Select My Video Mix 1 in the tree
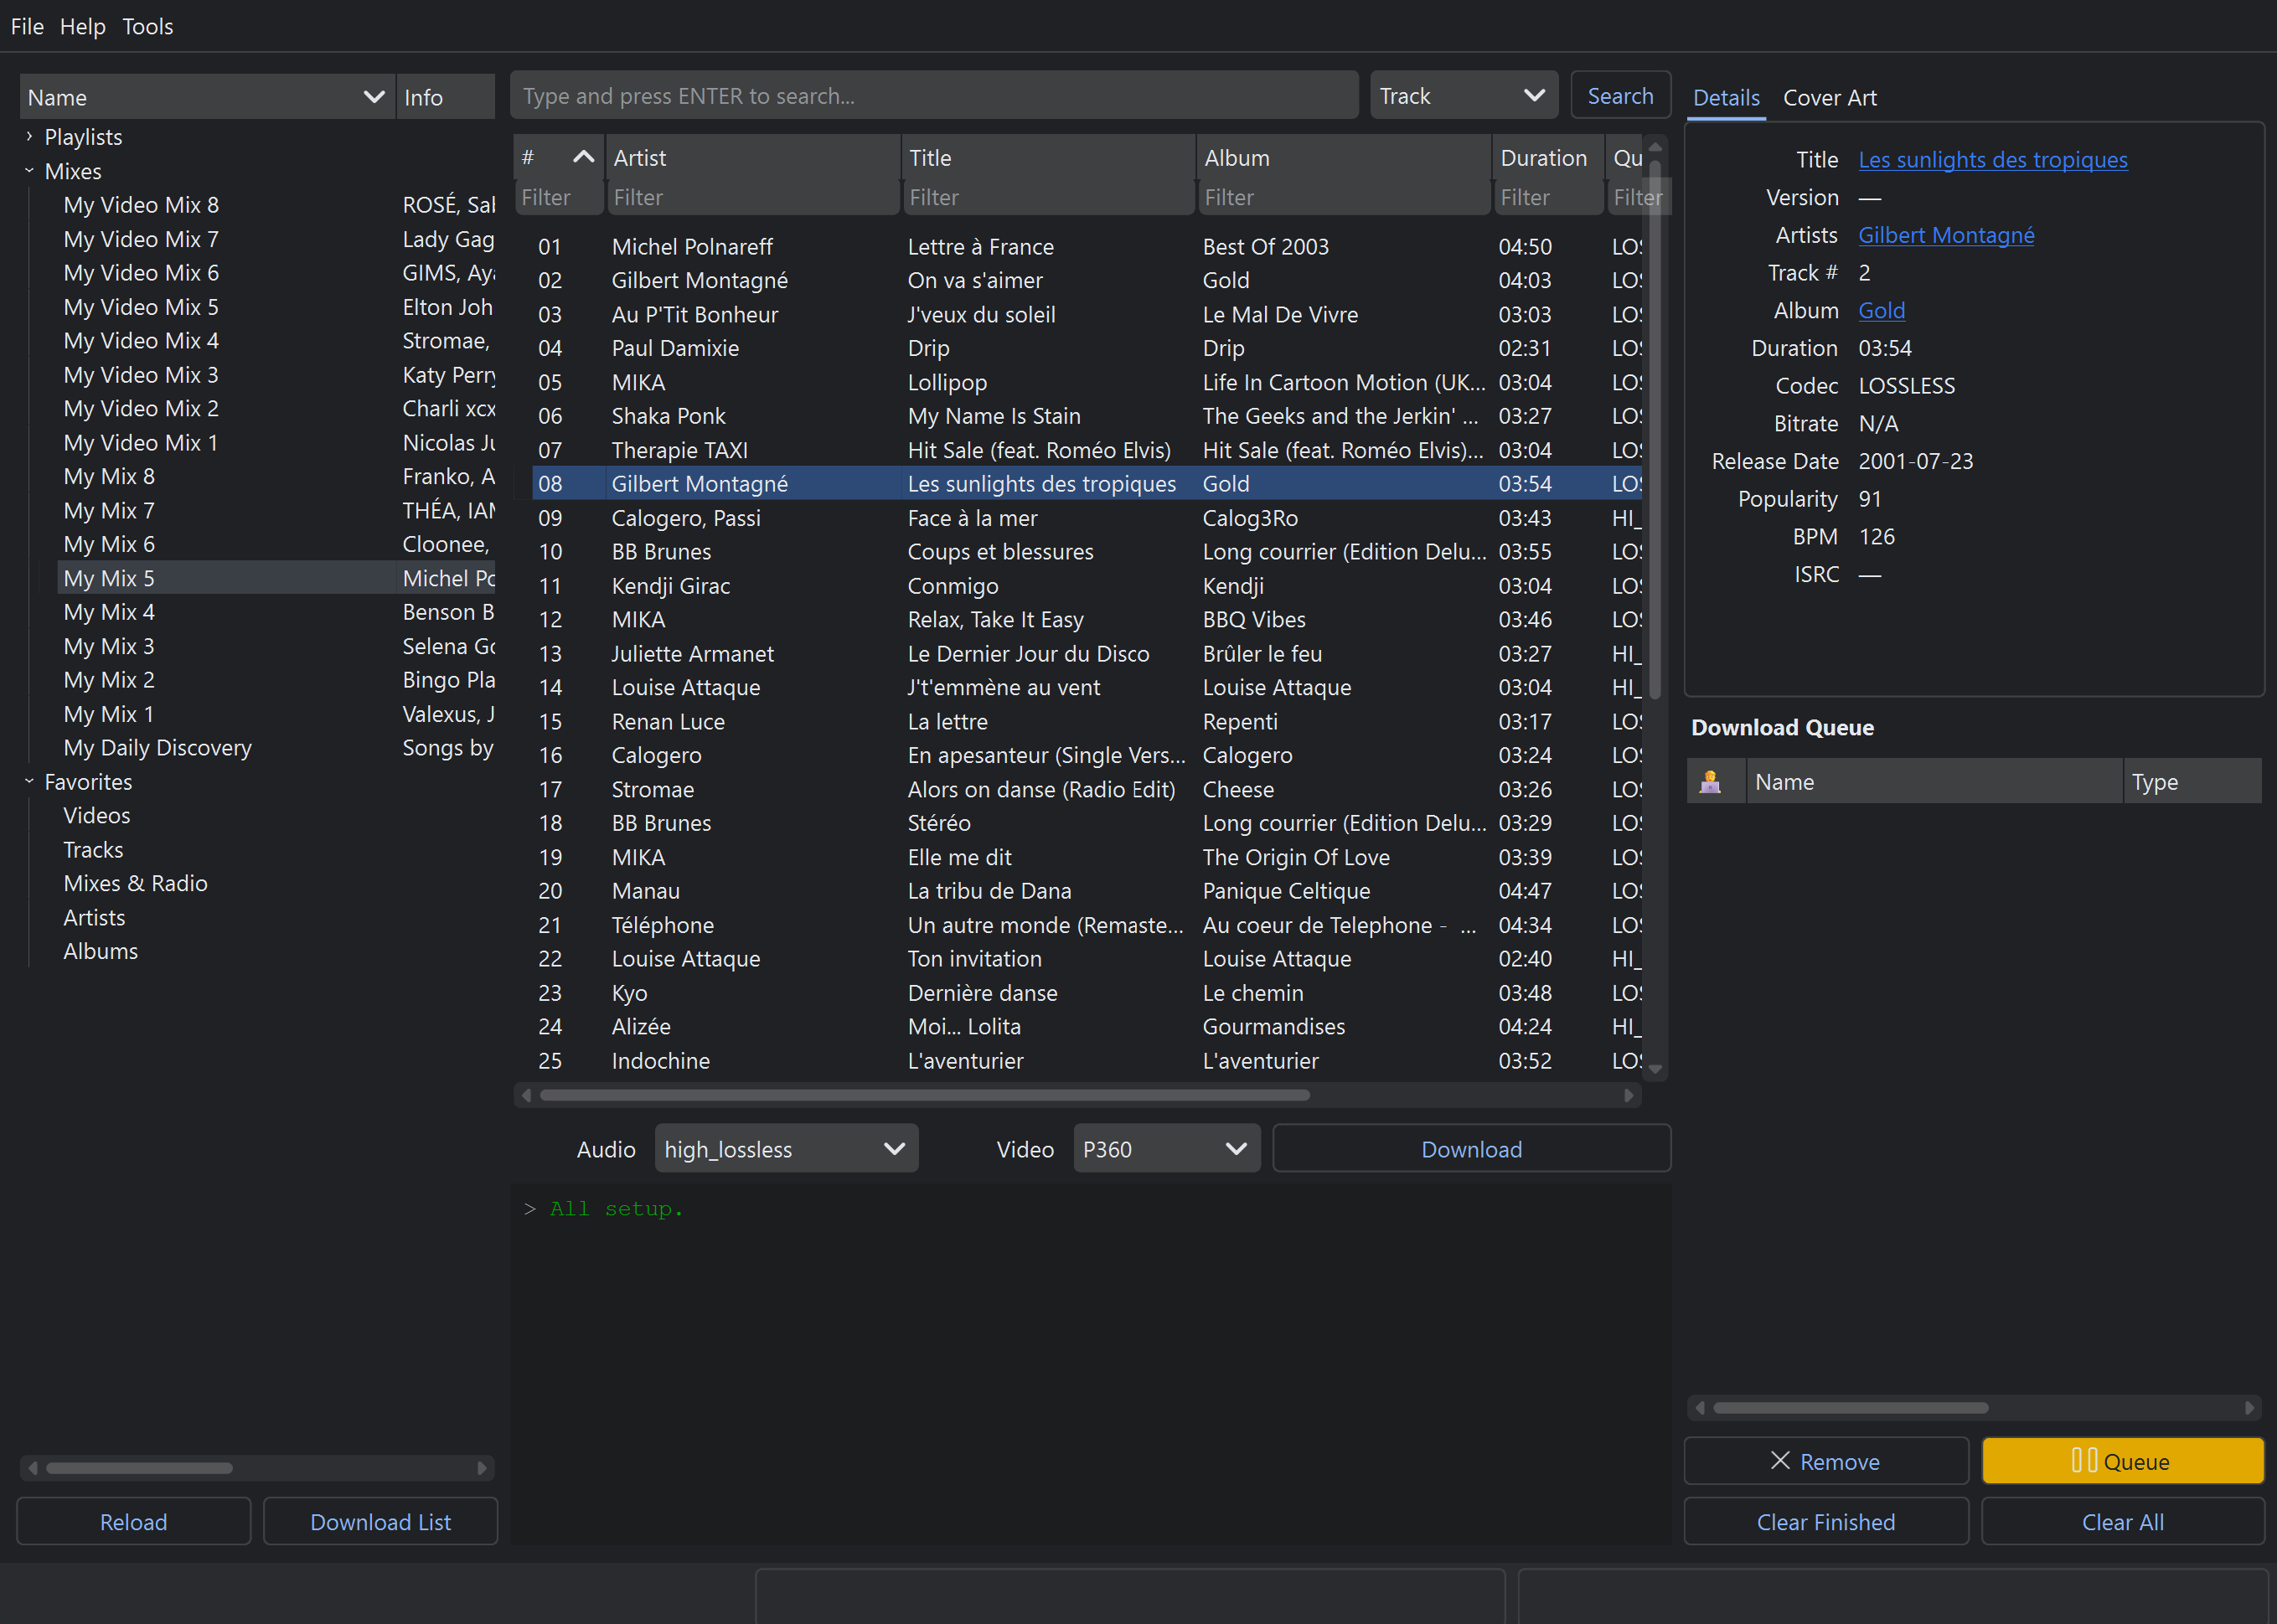 pos(141,442)
